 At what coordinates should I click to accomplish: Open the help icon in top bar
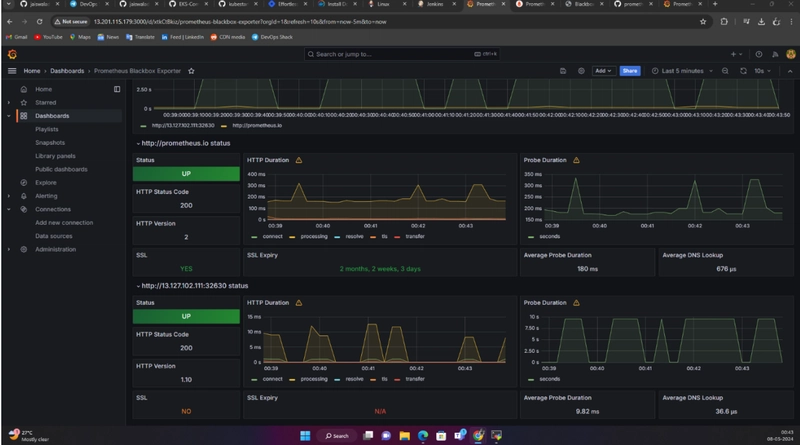(759, 54)
